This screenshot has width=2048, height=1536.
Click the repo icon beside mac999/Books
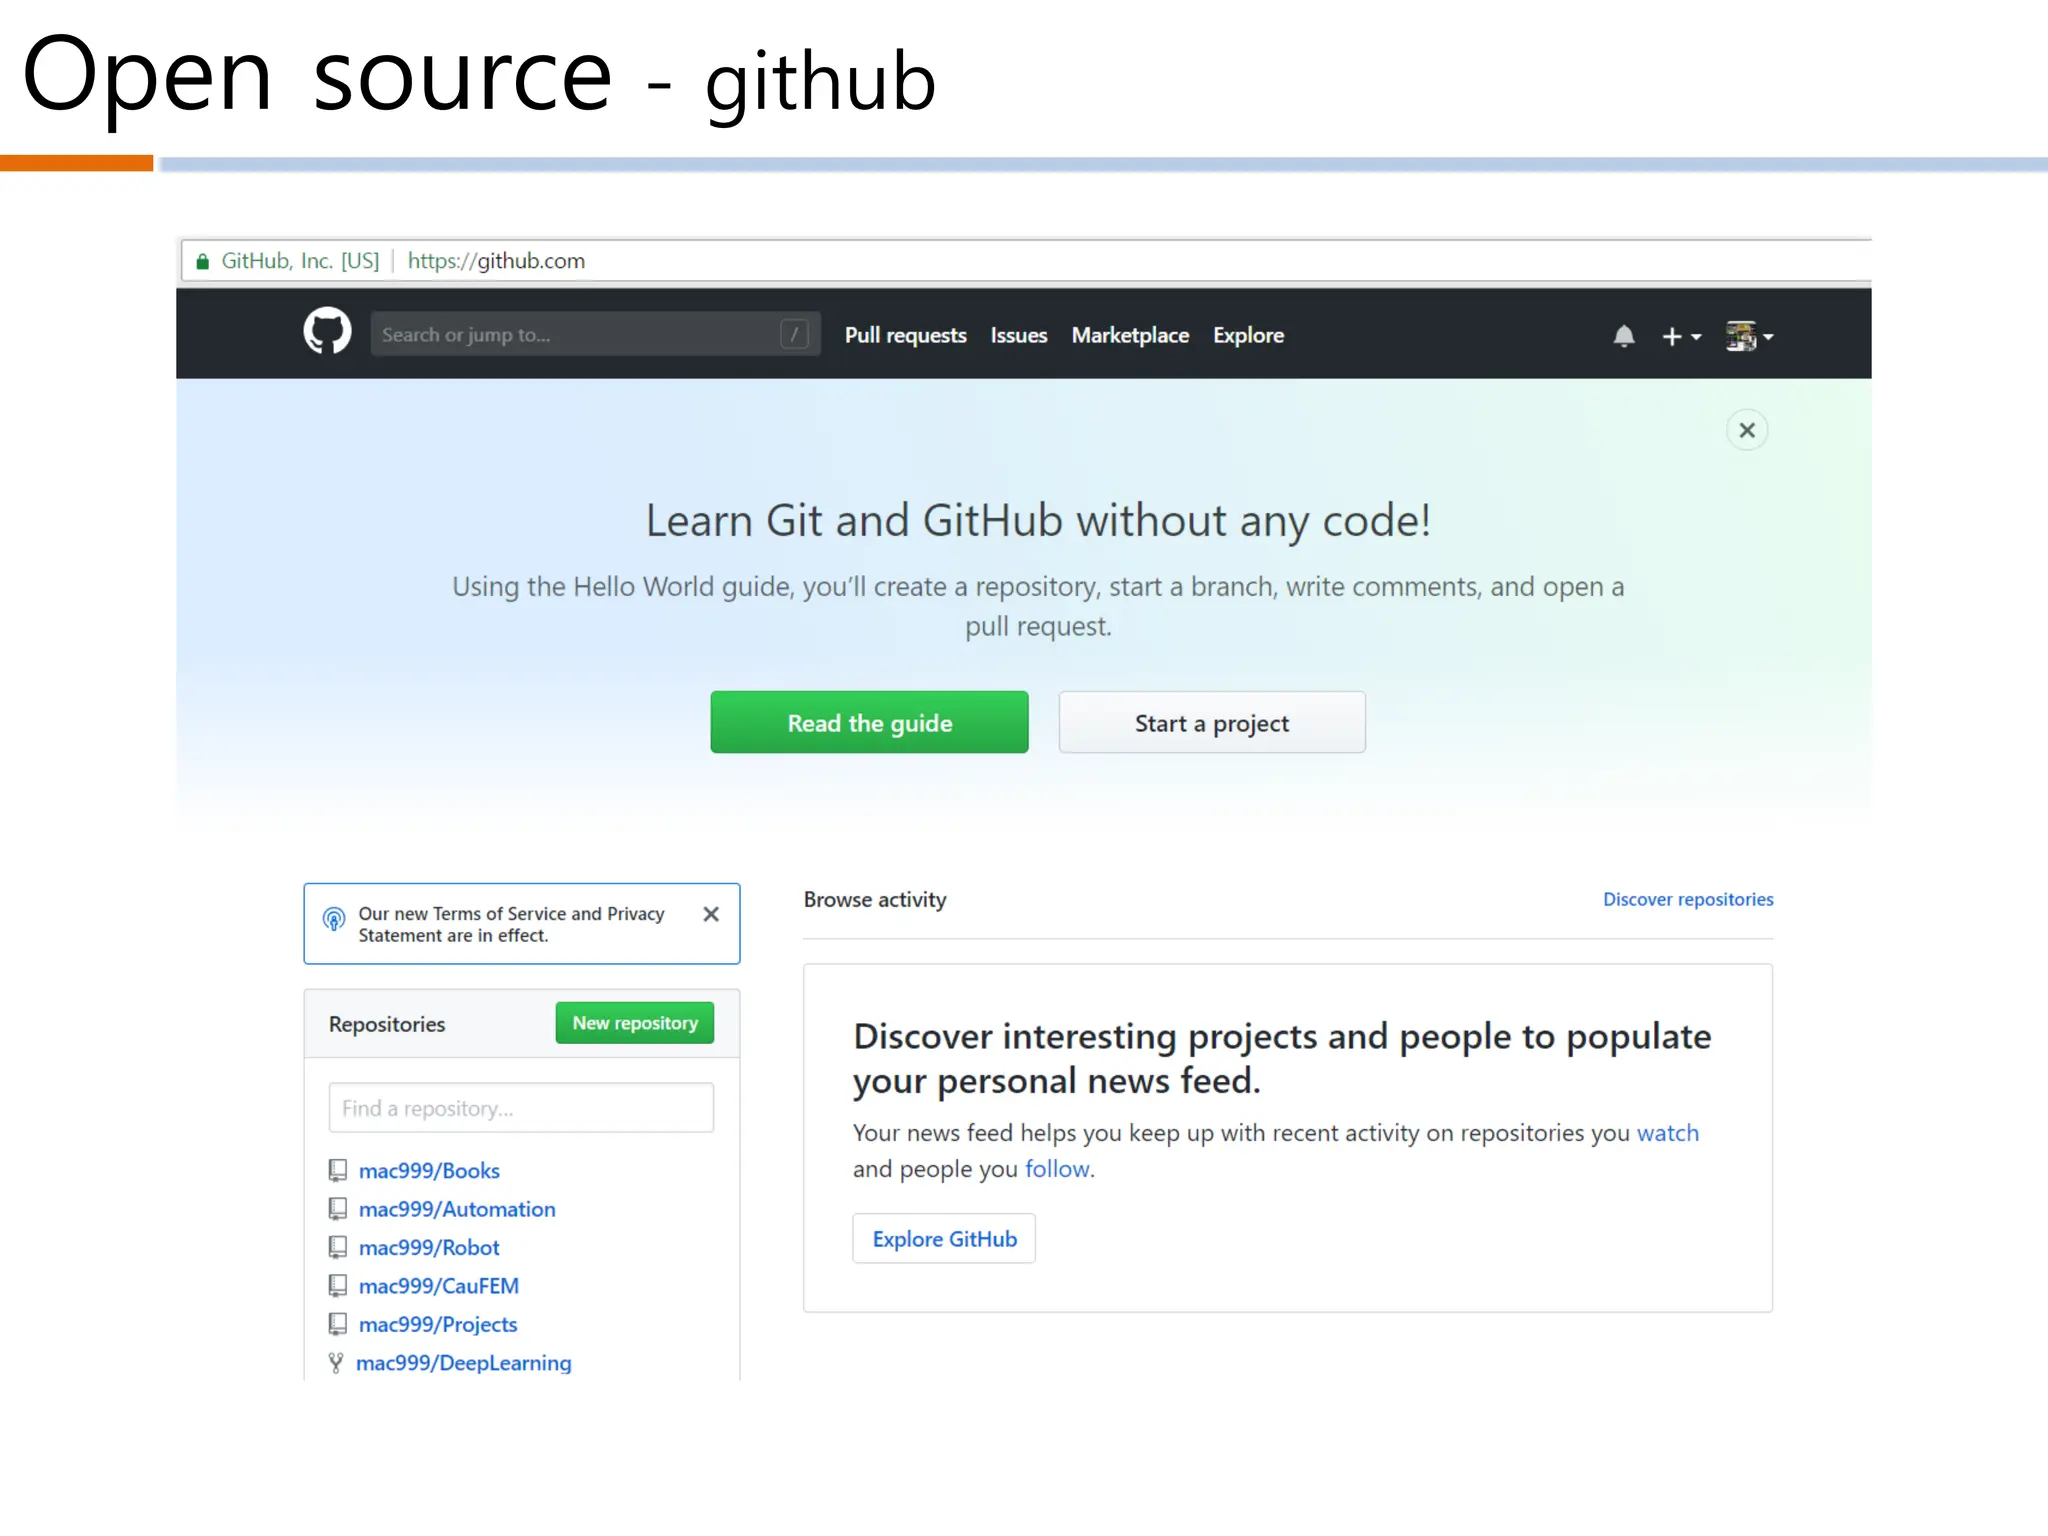tap(338, 1170)
